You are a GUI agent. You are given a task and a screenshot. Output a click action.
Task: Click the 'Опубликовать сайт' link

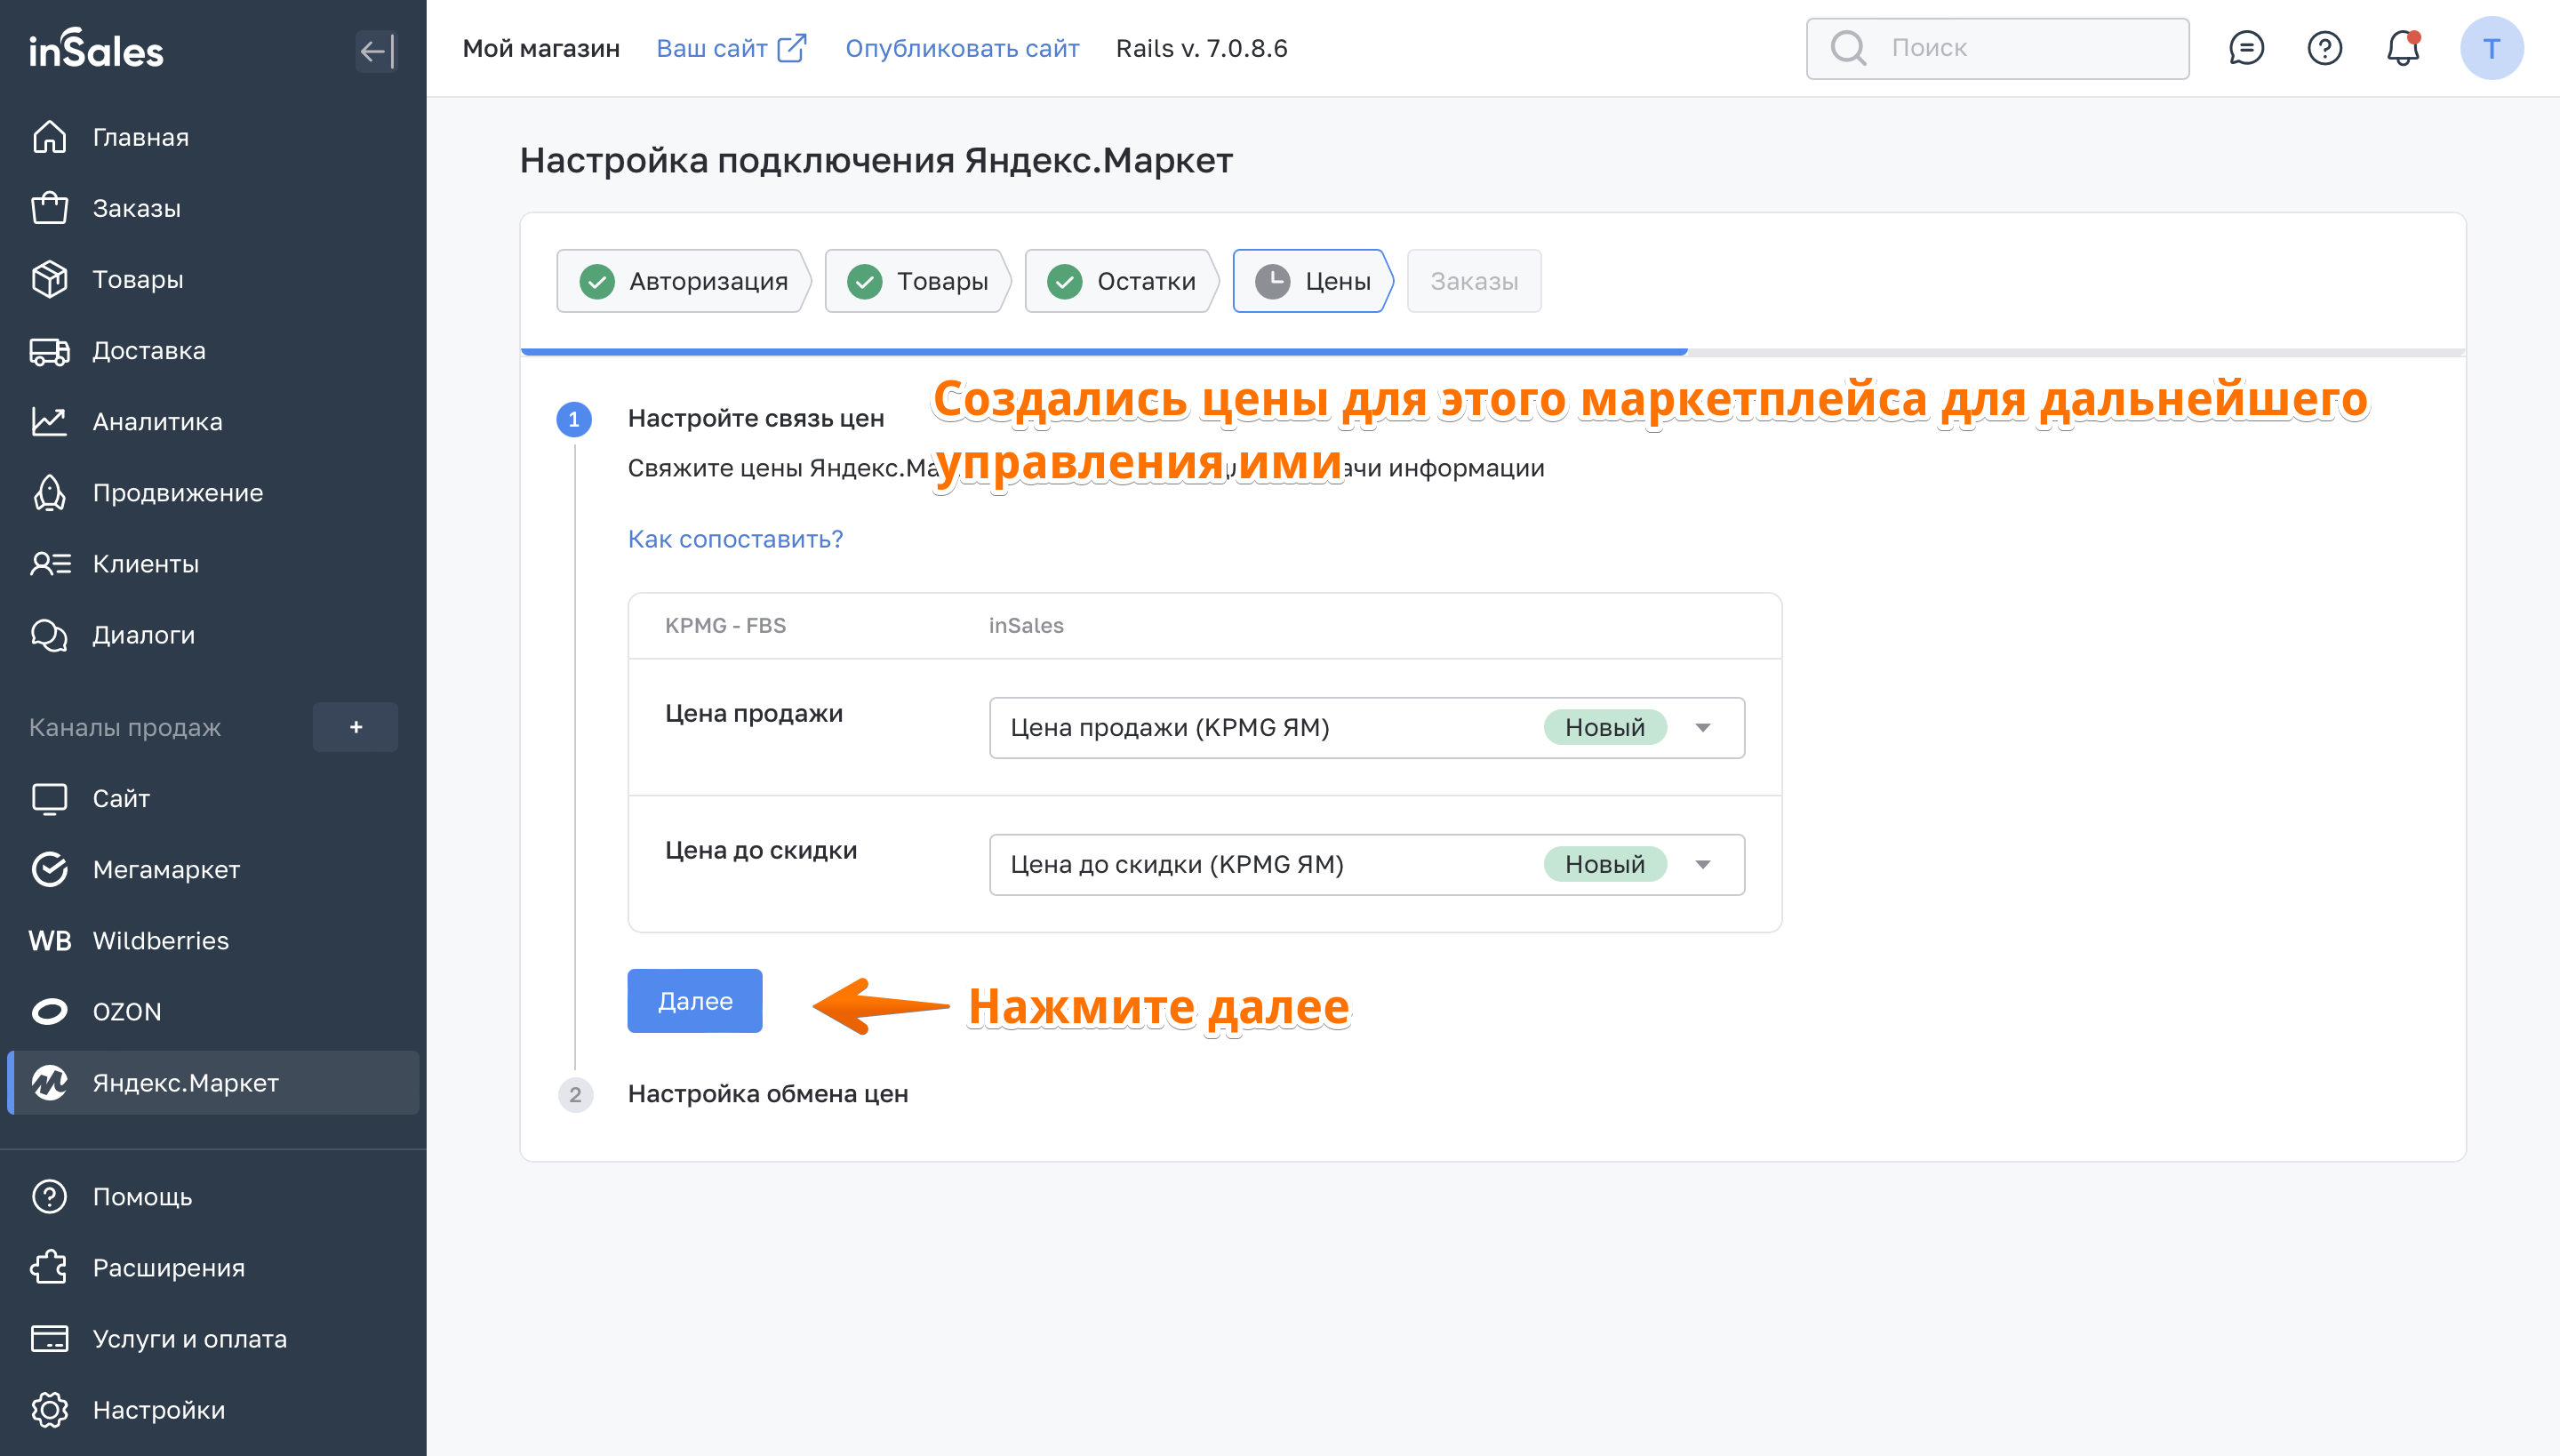961,48
